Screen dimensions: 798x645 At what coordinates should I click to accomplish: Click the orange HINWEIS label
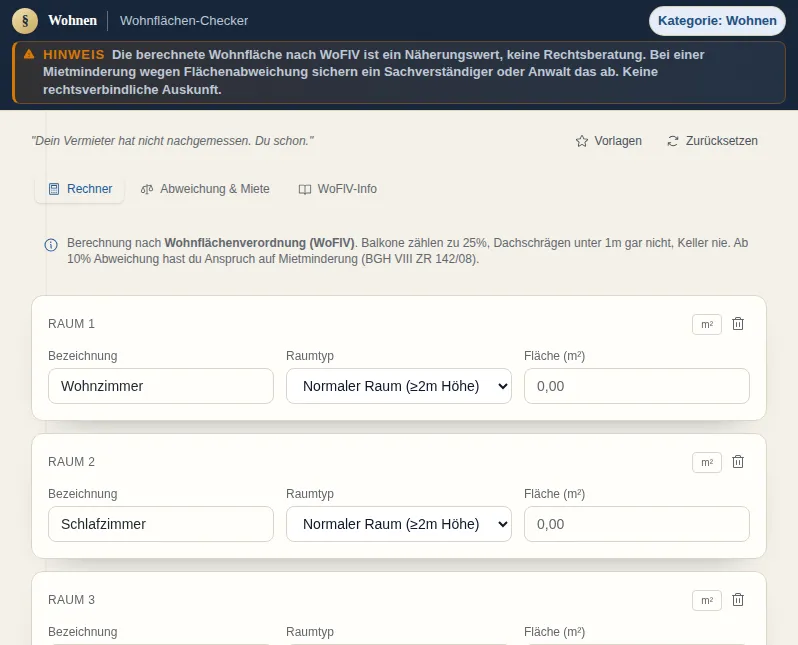click(74, 54)
